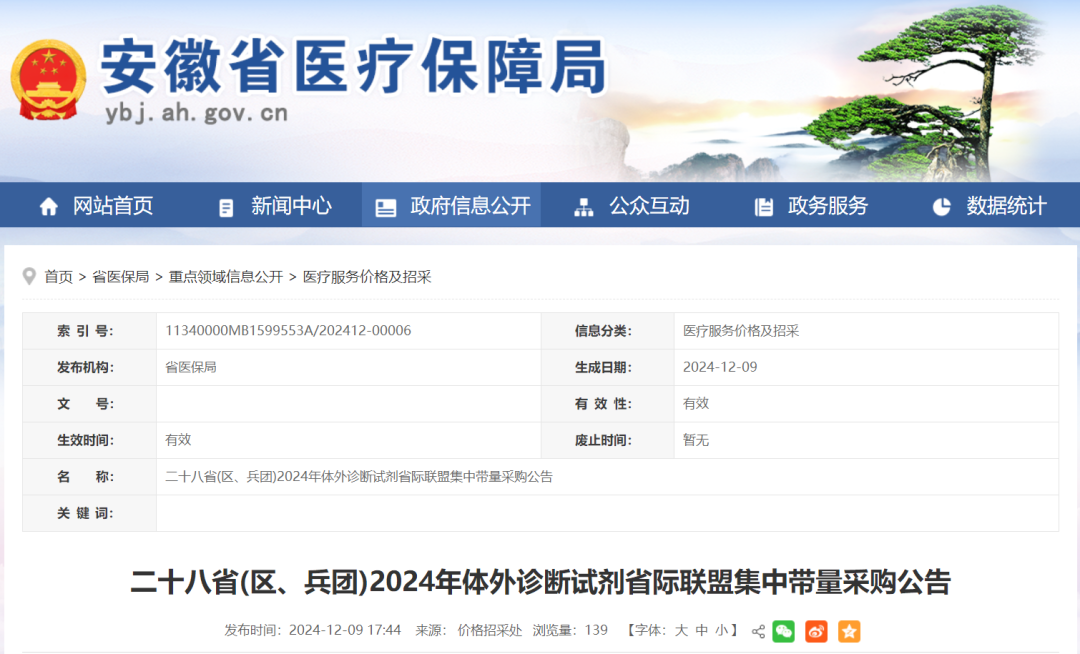Click the home icon in navigation bar
This screenshot has height=654, width=1080.
tap(48, 207)
